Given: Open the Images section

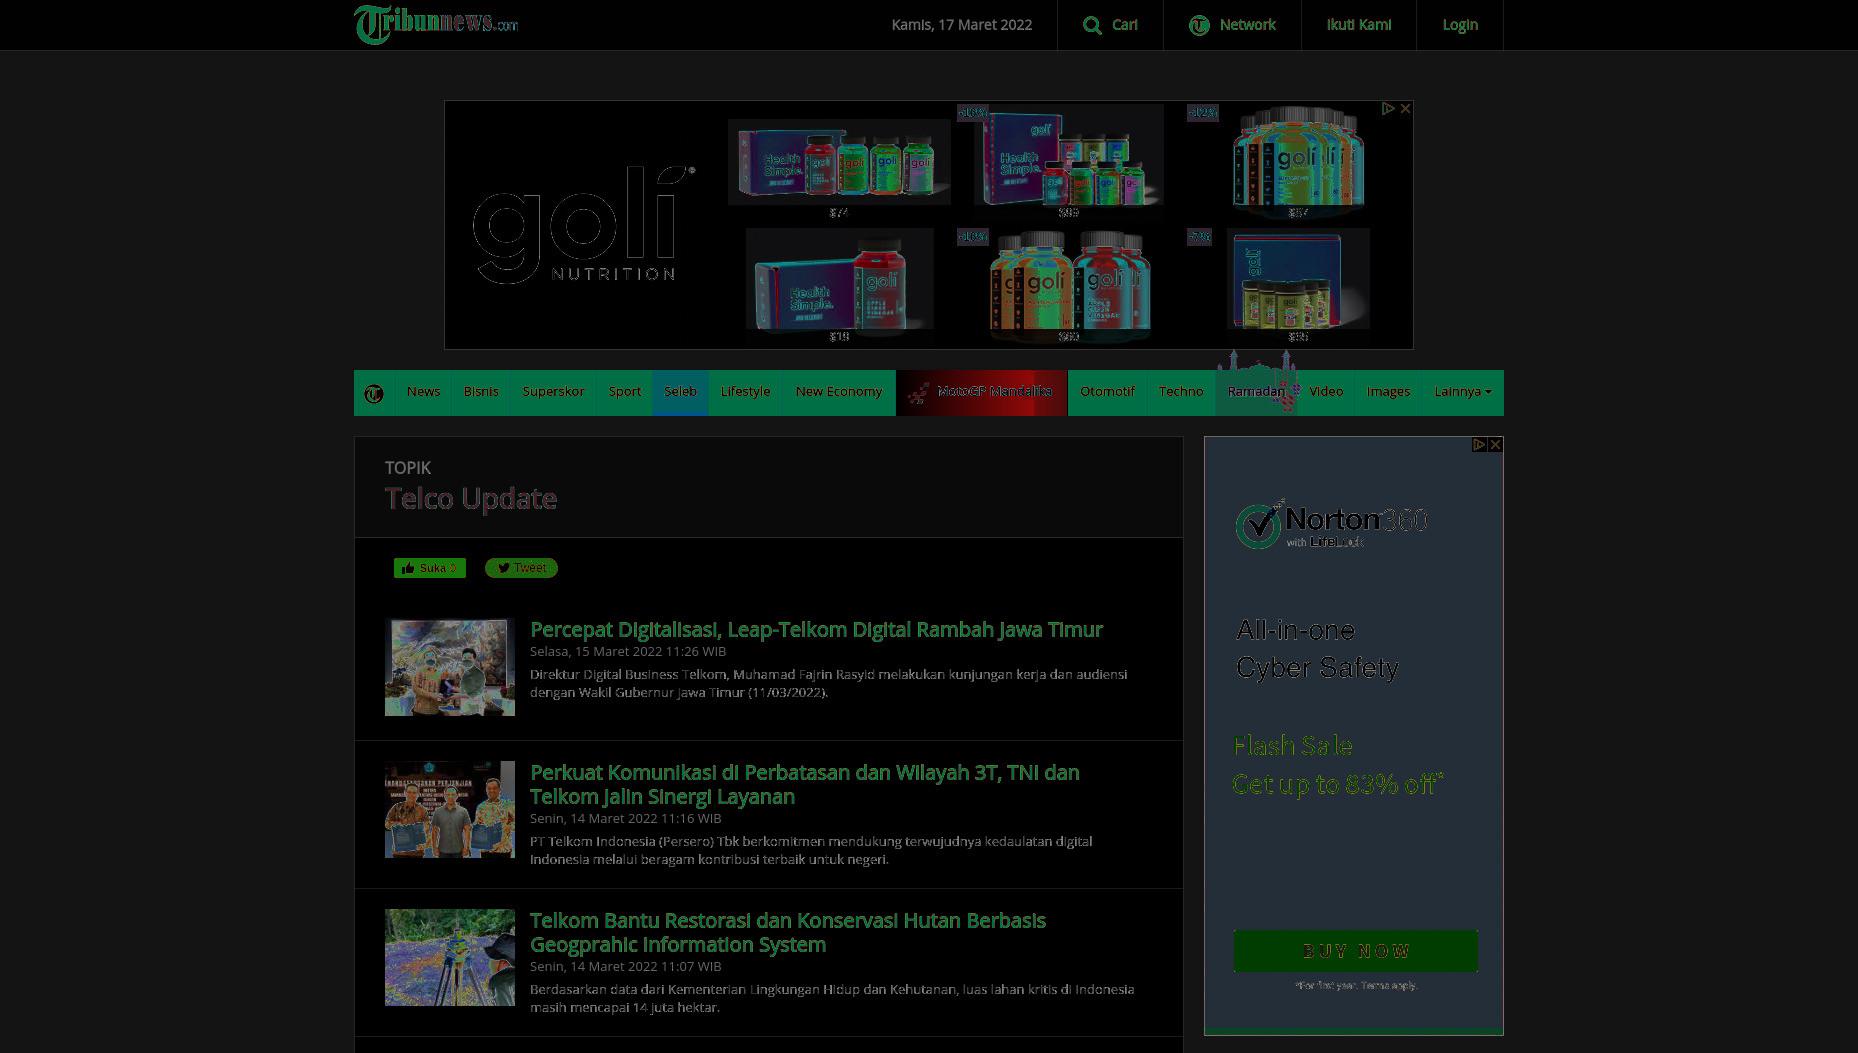Looking at the screenshot, I should coord(1388,392).
